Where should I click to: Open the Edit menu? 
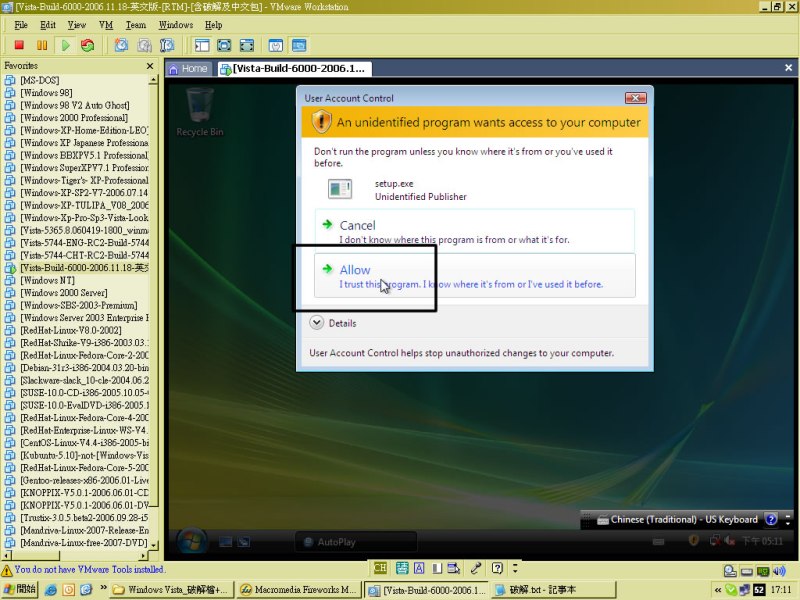tap(48, 25)
